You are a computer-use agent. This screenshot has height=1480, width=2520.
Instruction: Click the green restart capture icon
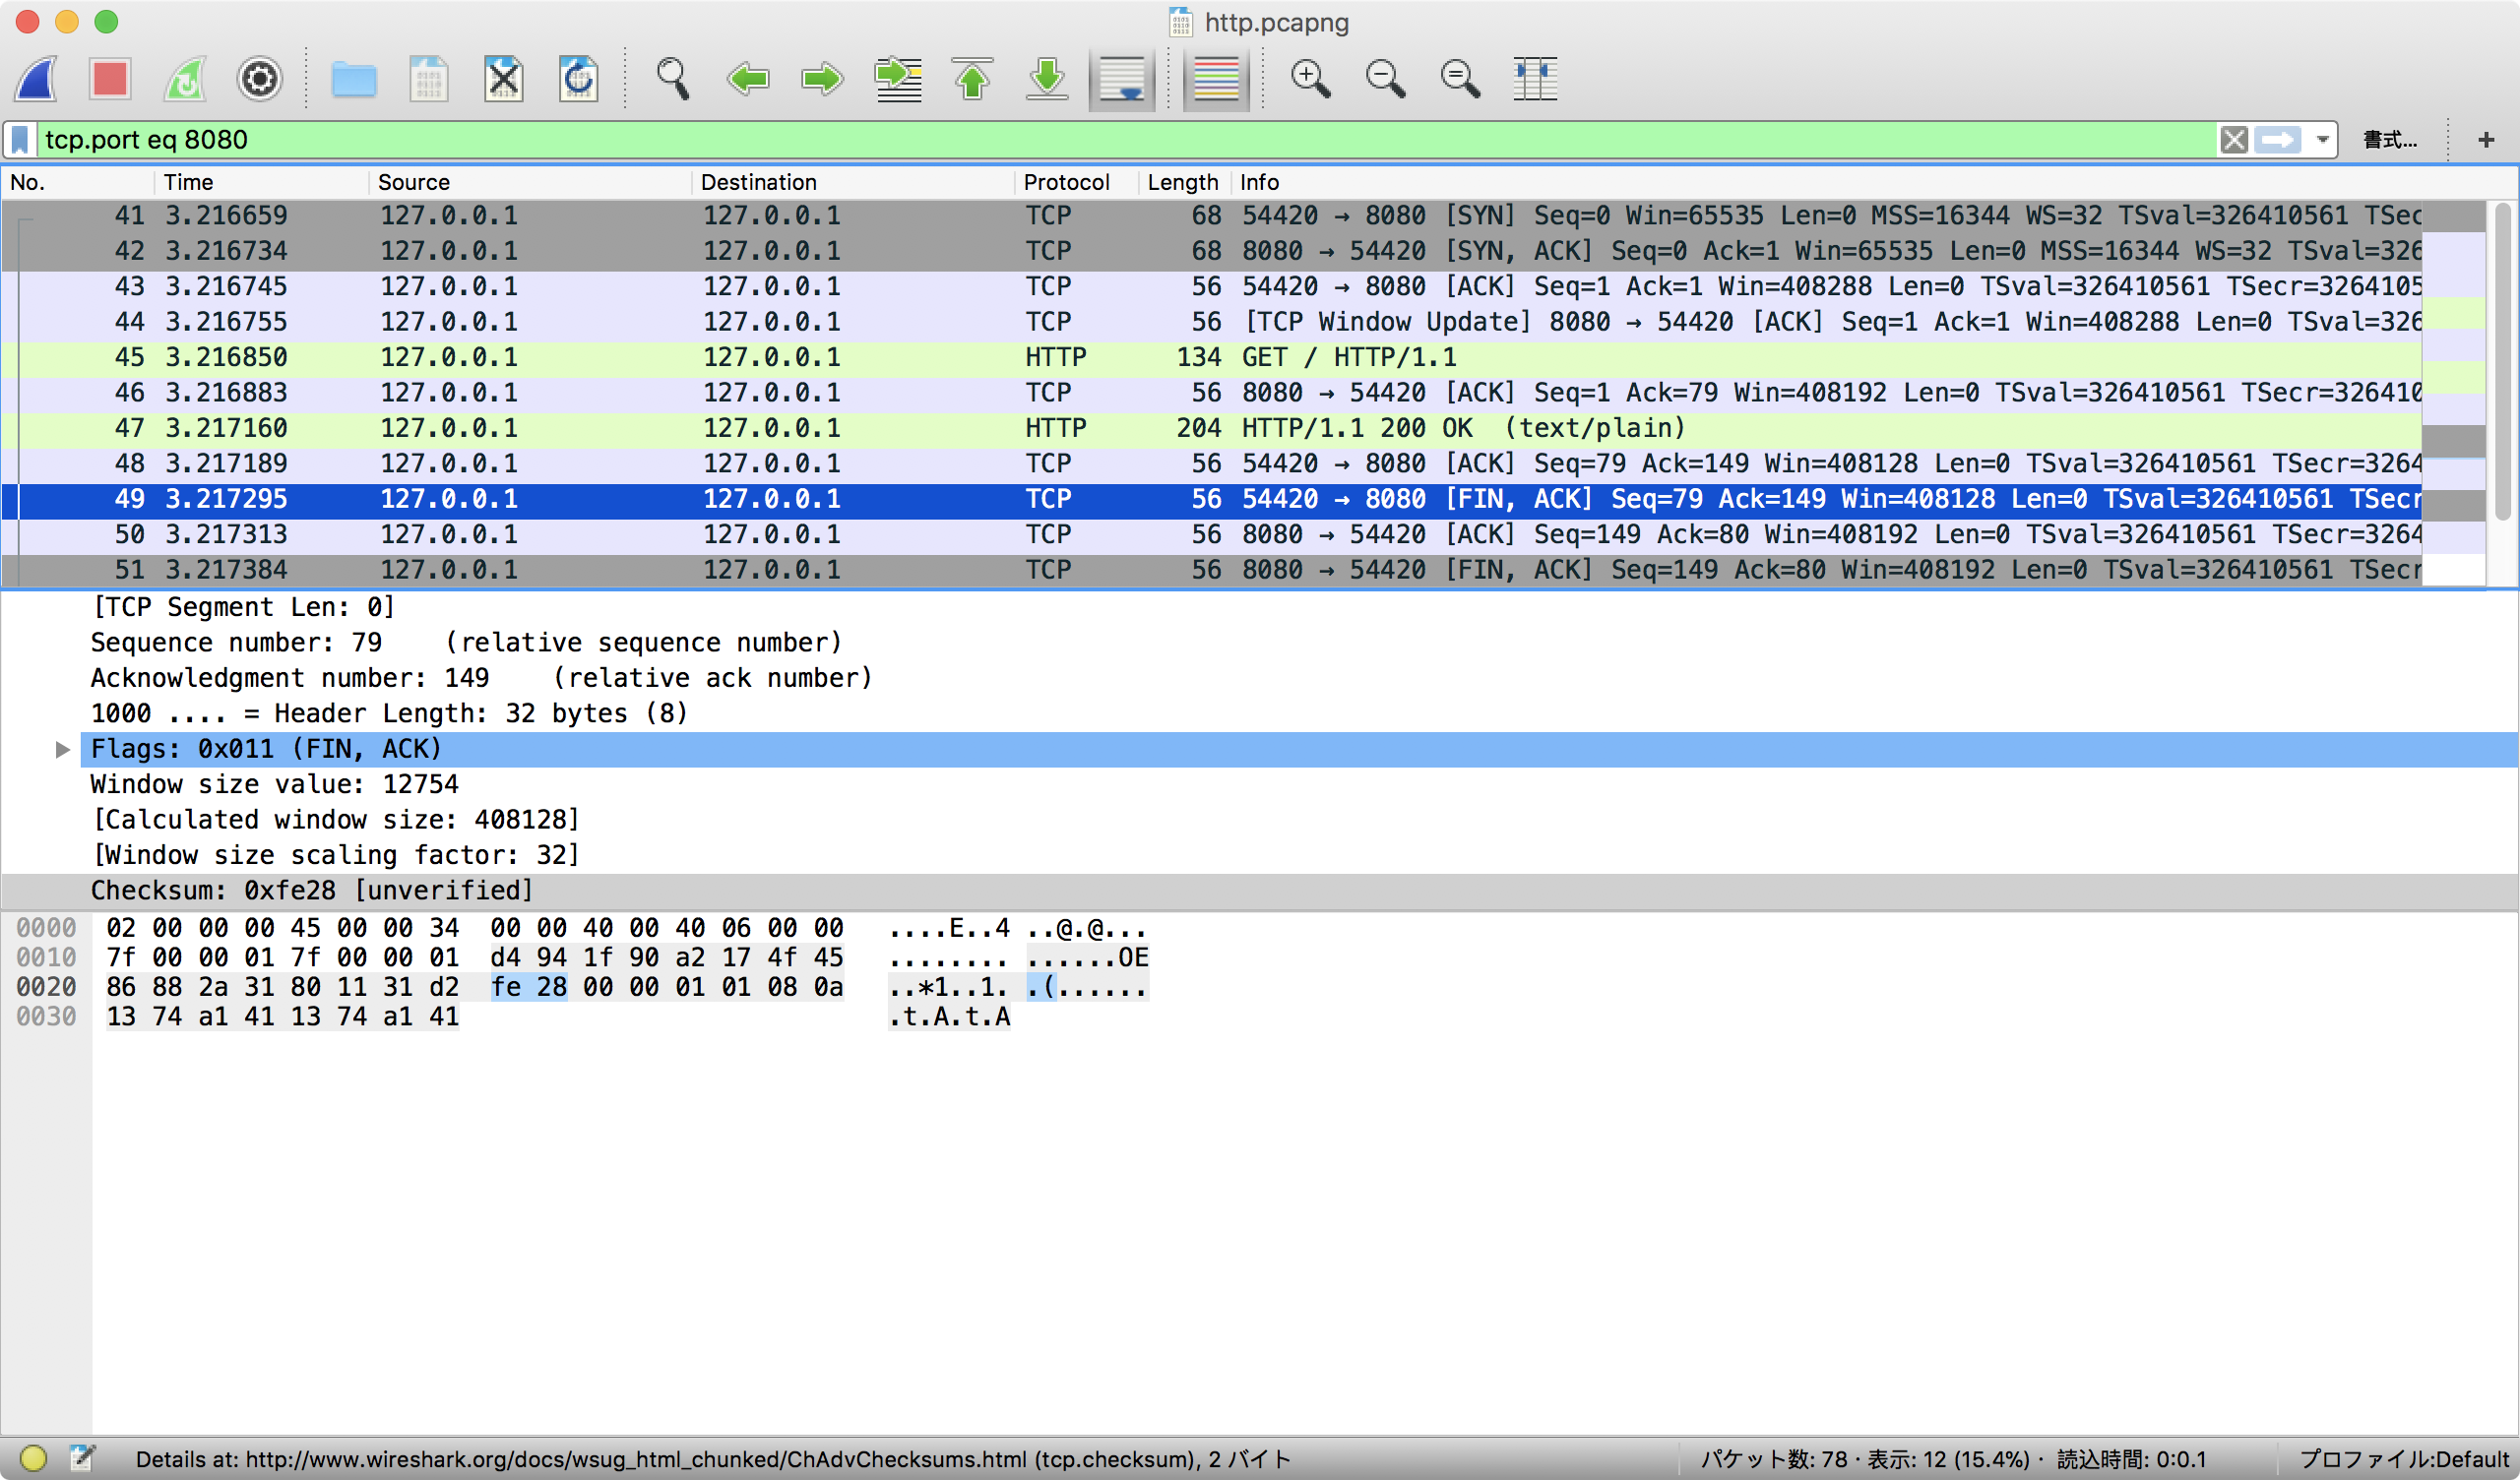[x=186, y=79]
